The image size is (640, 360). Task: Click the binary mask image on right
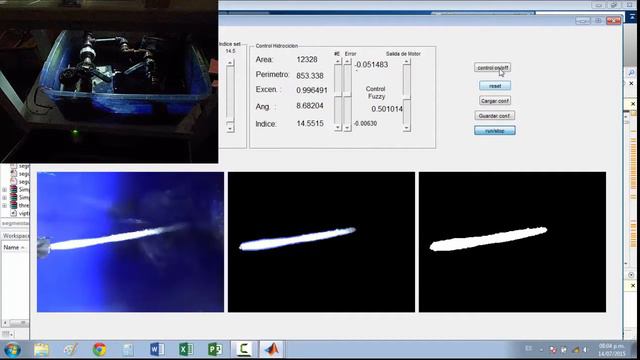click(512, 242)
